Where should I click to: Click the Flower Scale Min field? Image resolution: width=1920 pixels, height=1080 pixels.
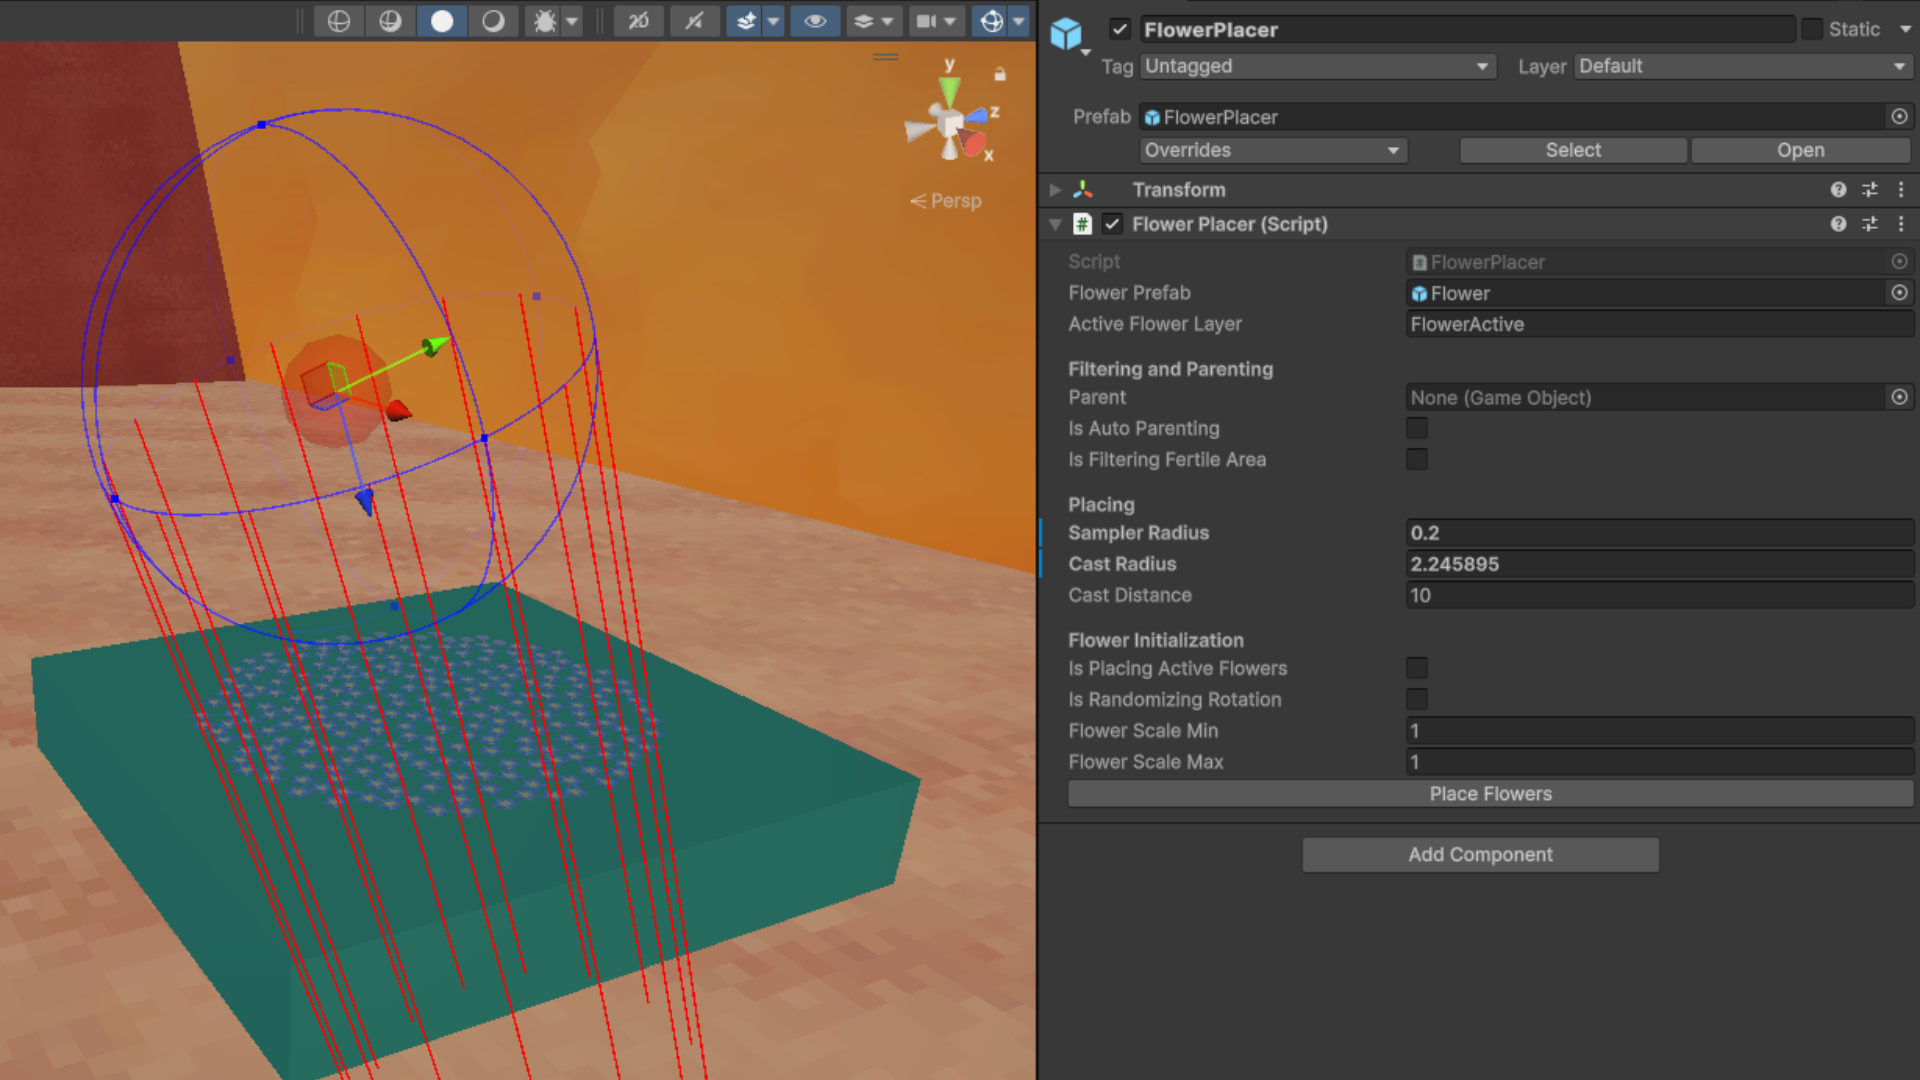point(1659,731)
